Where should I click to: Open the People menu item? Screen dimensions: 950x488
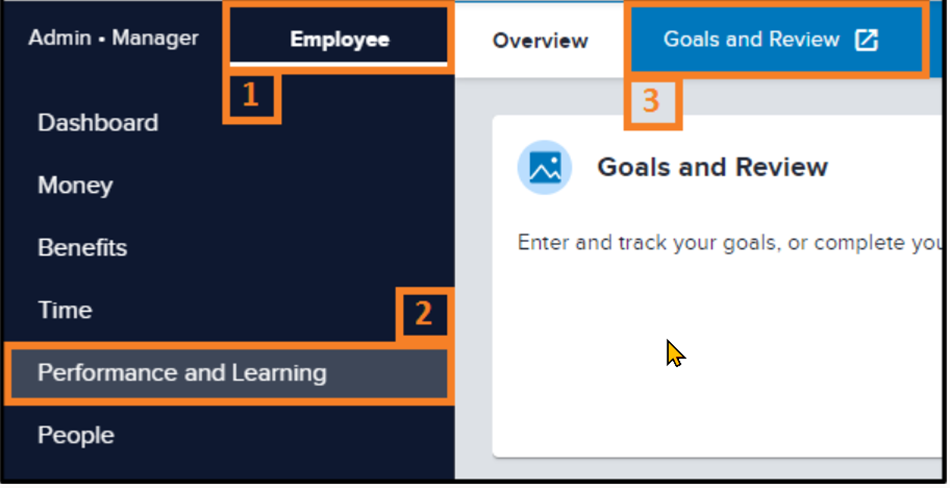pos(76,435)
